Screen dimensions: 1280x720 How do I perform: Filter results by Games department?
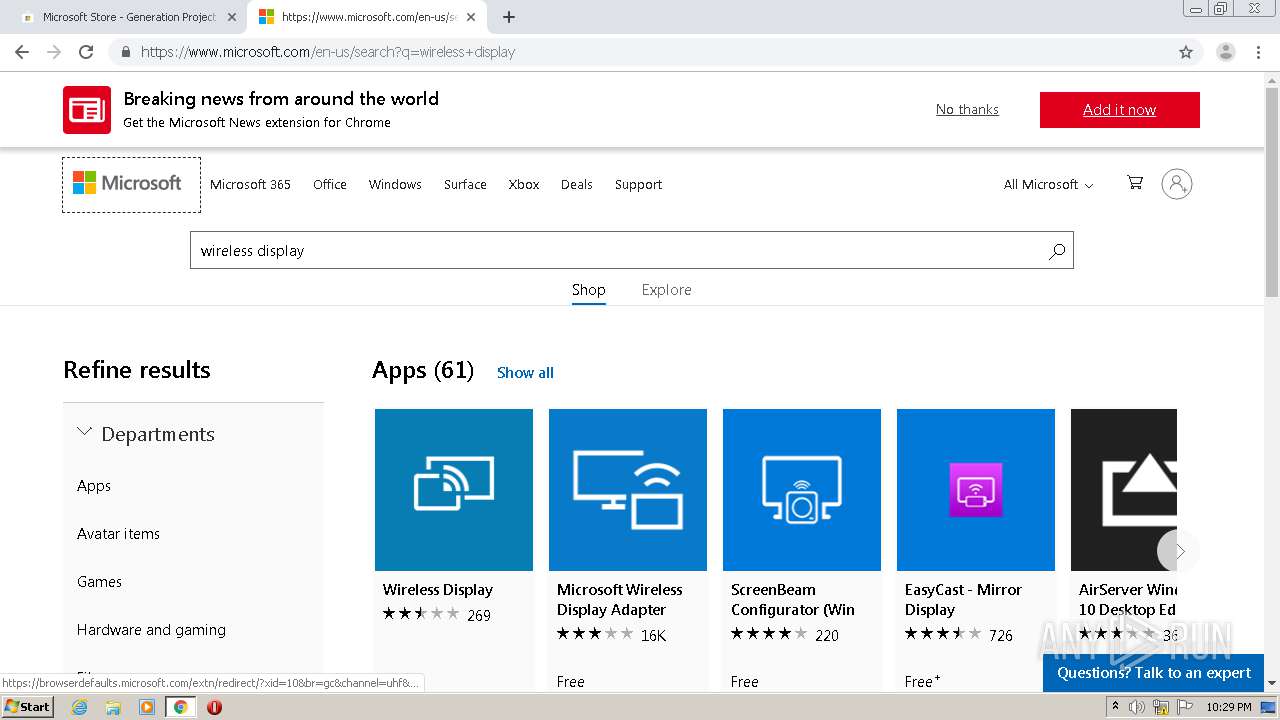coord(99,582)
